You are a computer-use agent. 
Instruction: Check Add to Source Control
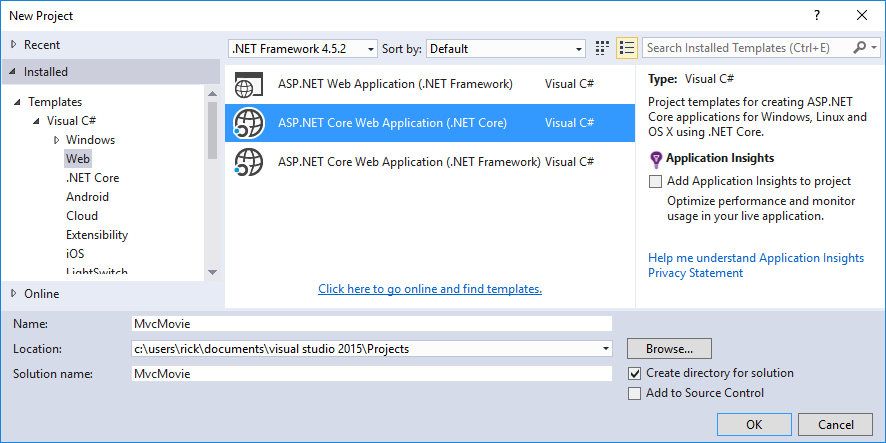tap(634, 394)
